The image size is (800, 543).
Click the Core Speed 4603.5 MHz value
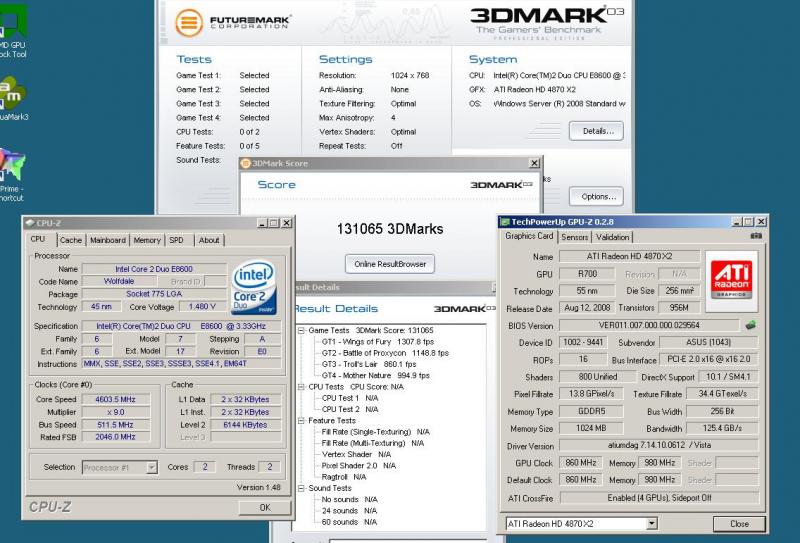(115, 399)
